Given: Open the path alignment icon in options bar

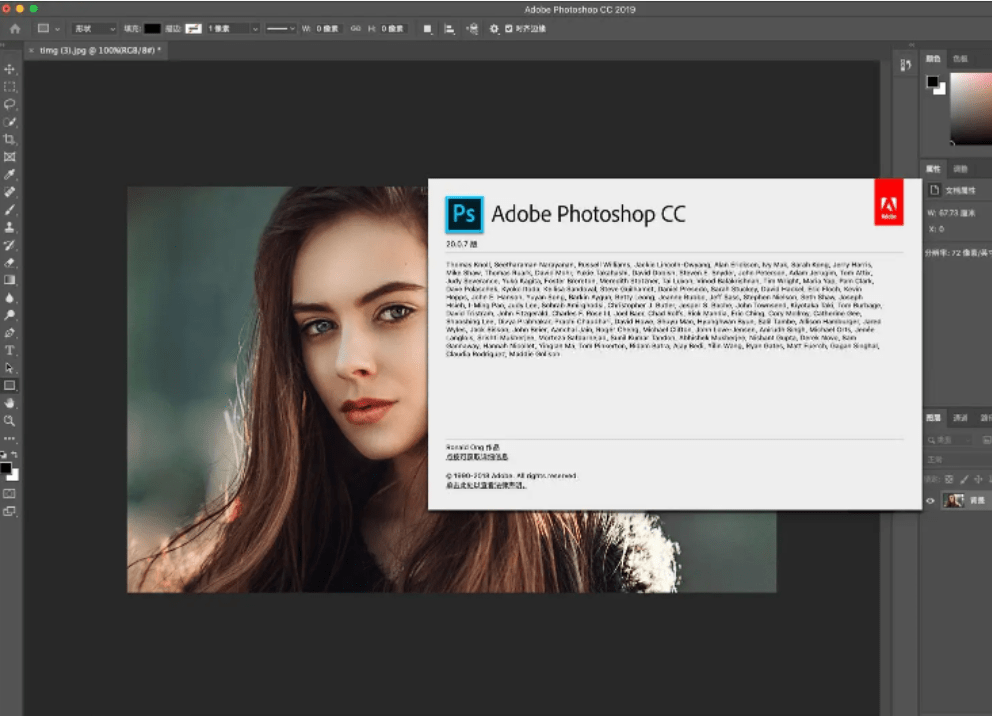Looking at the screenshot, I should coord(449,28).
